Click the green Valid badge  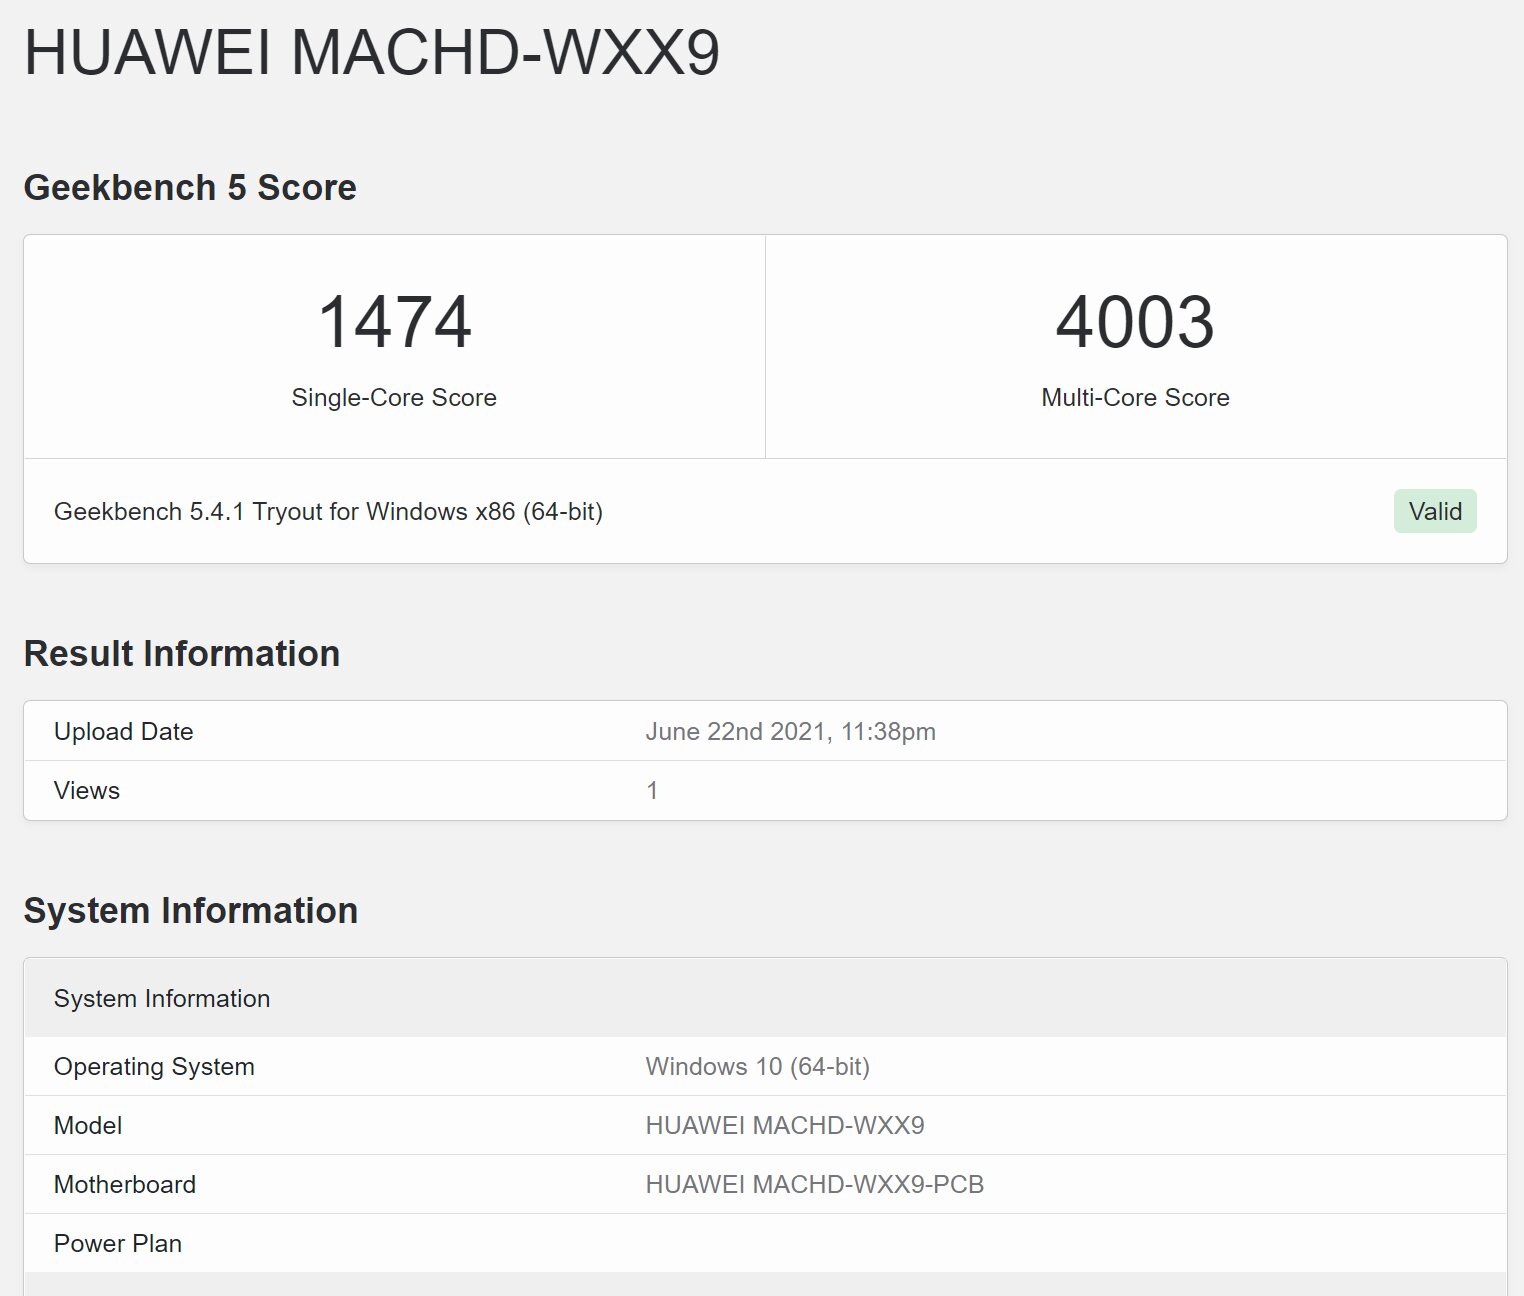coord(1434,512)
